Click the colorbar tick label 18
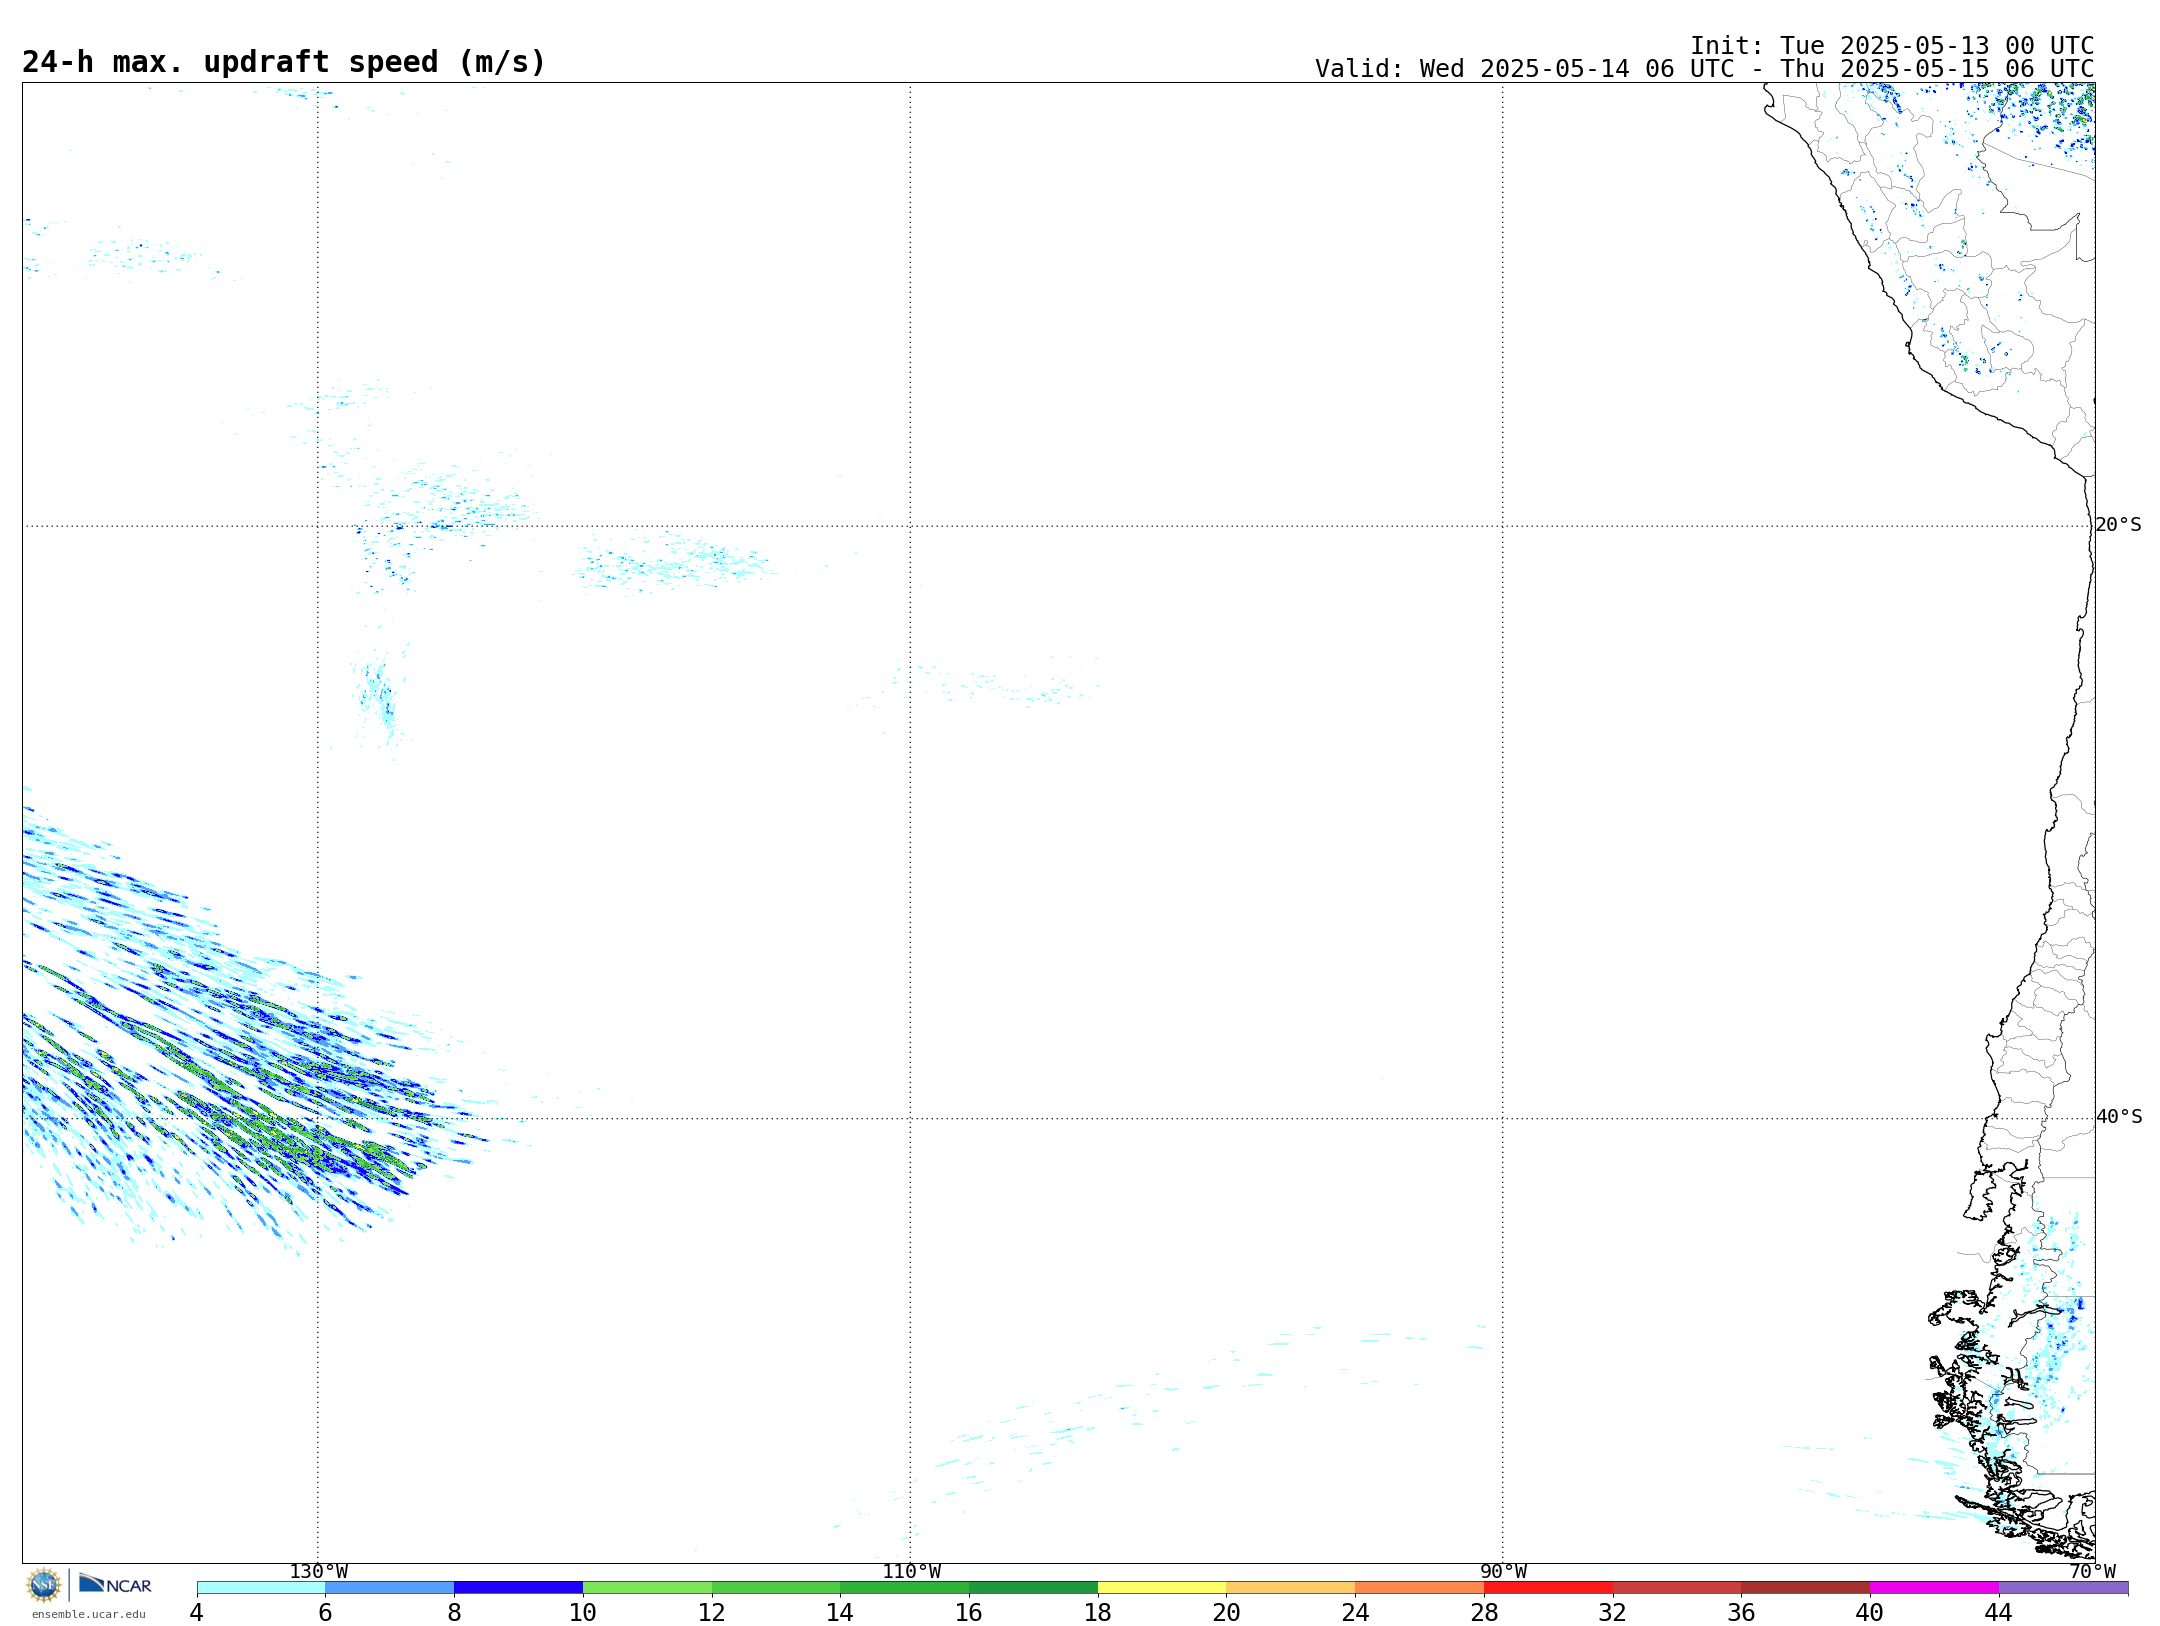 1098,1612
